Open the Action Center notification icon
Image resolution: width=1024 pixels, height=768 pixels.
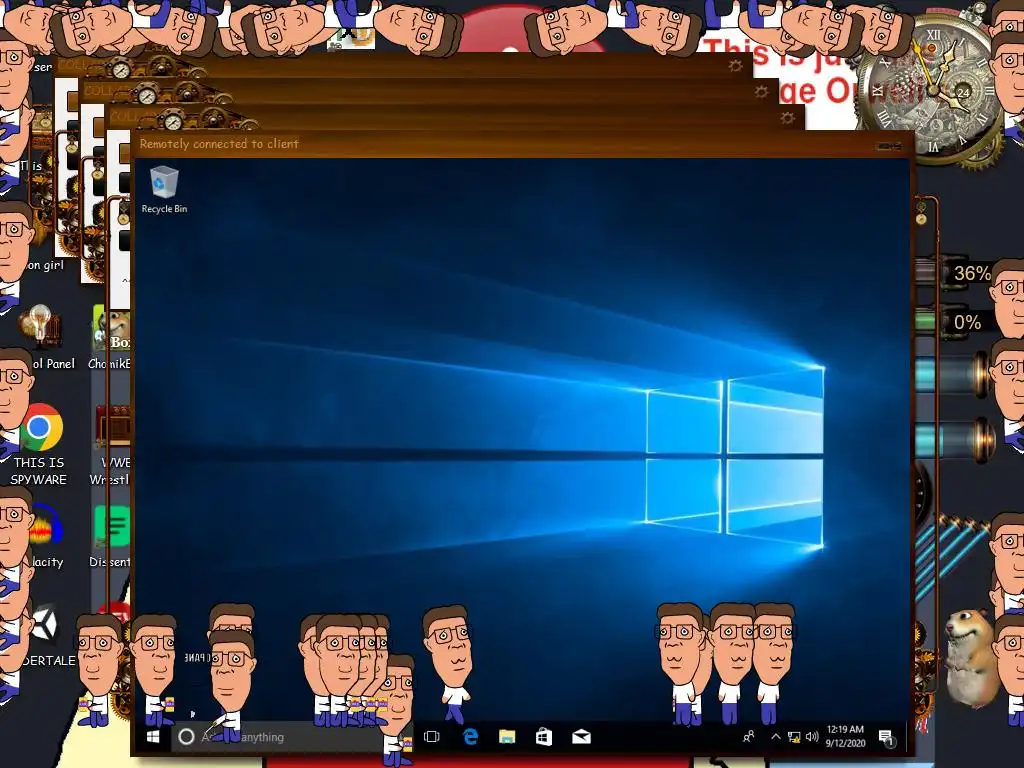point(886,737)
